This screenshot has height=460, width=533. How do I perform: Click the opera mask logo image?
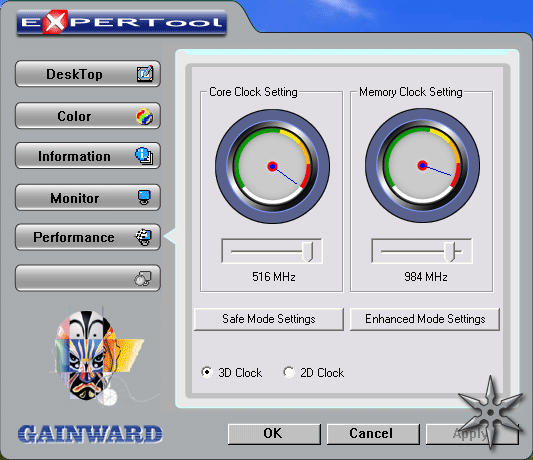pos(98,354)
